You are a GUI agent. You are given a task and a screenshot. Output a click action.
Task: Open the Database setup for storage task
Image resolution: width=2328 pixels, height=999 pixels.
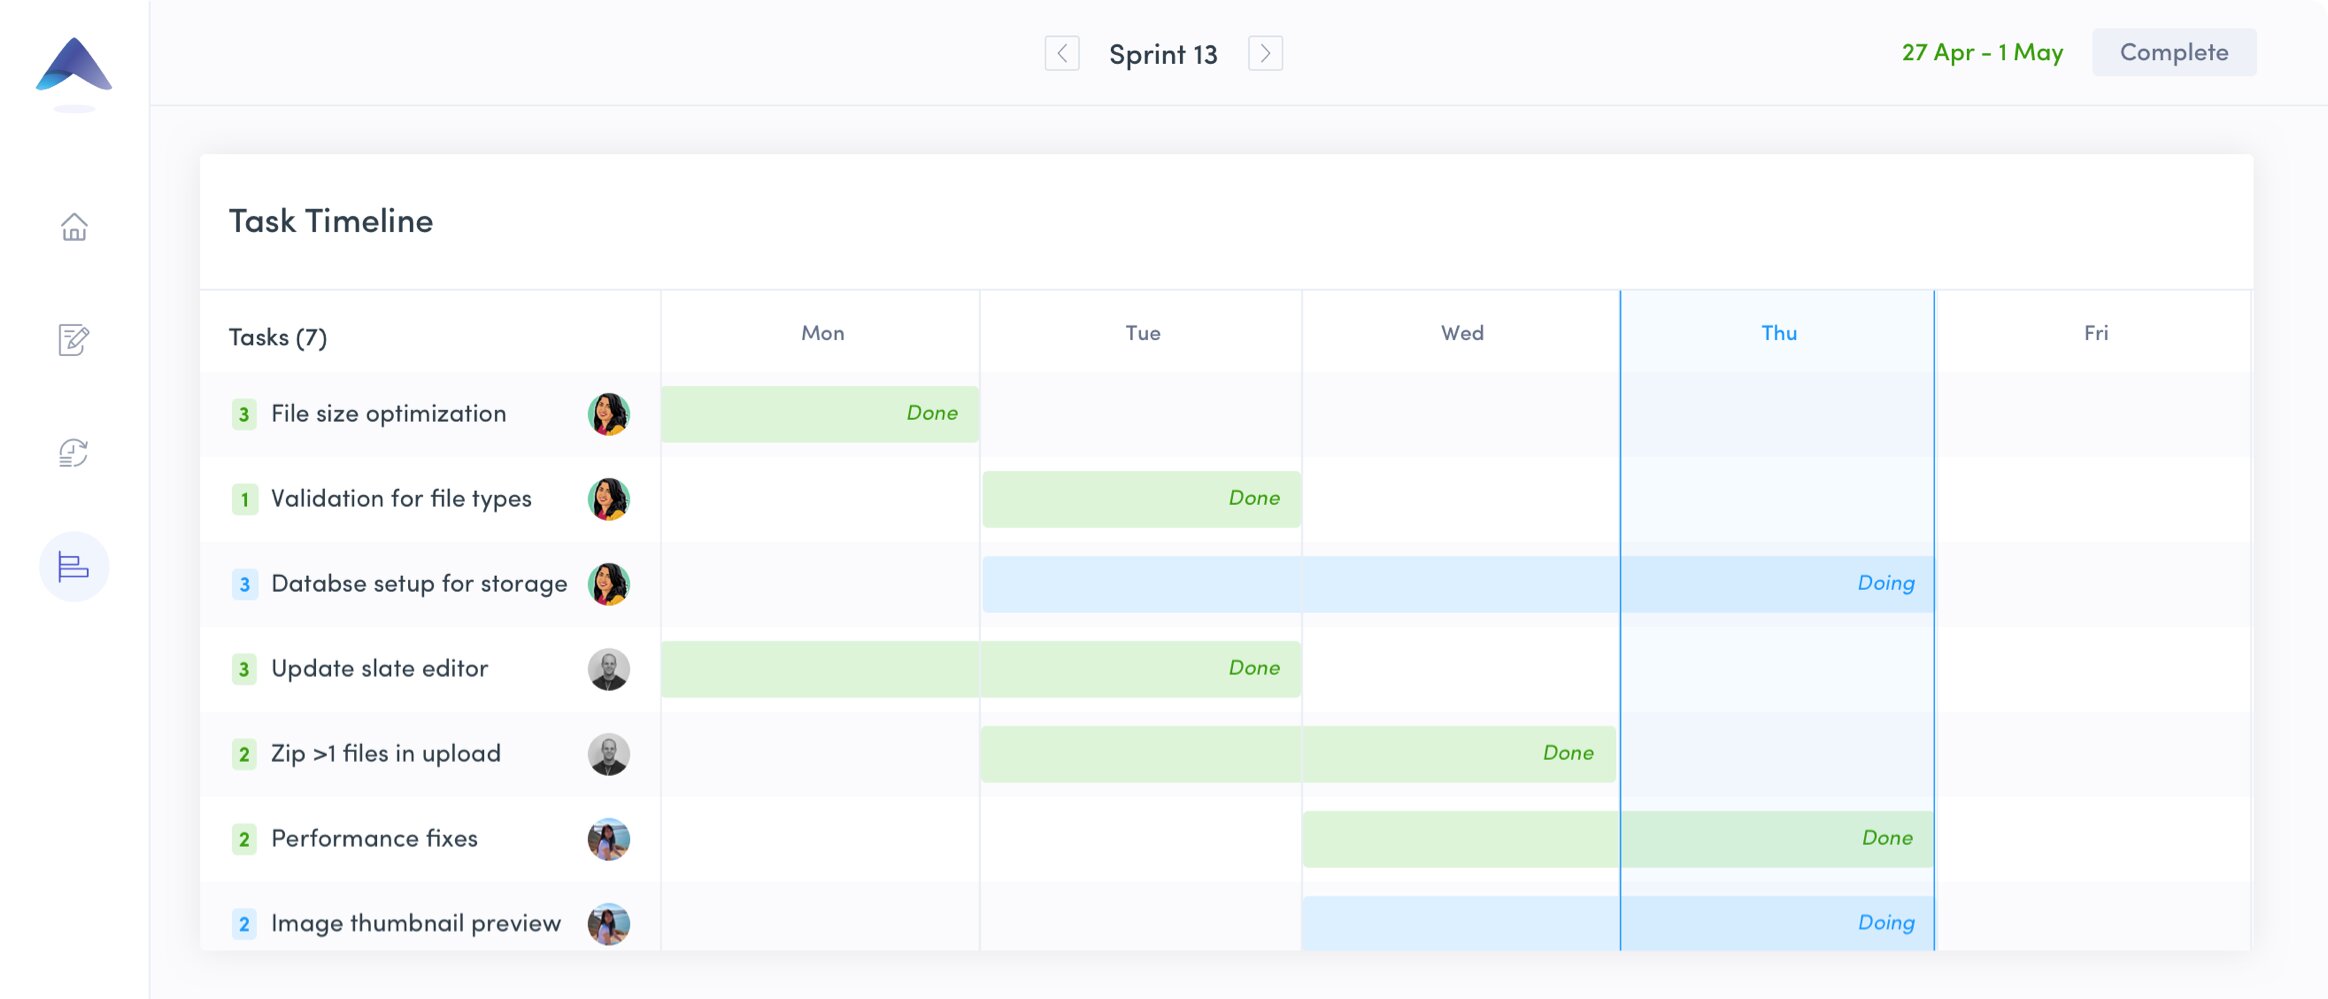(419, 584)
